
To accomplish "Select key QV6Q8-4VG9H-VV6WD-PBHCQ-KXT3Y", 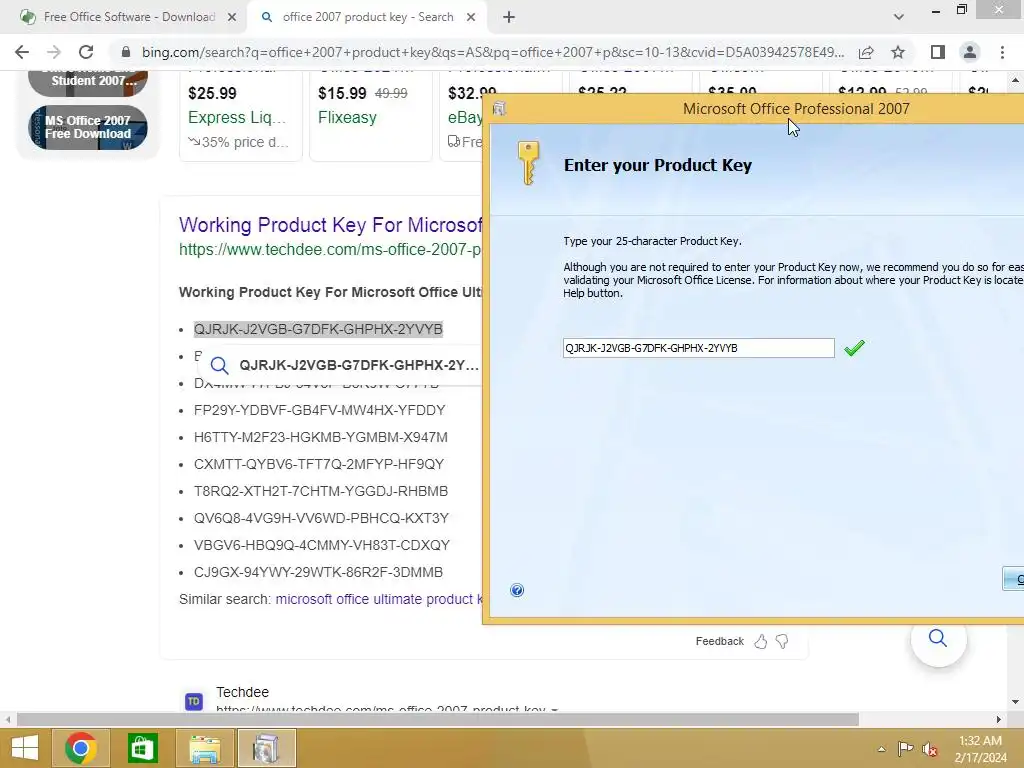I will point(321,519).
